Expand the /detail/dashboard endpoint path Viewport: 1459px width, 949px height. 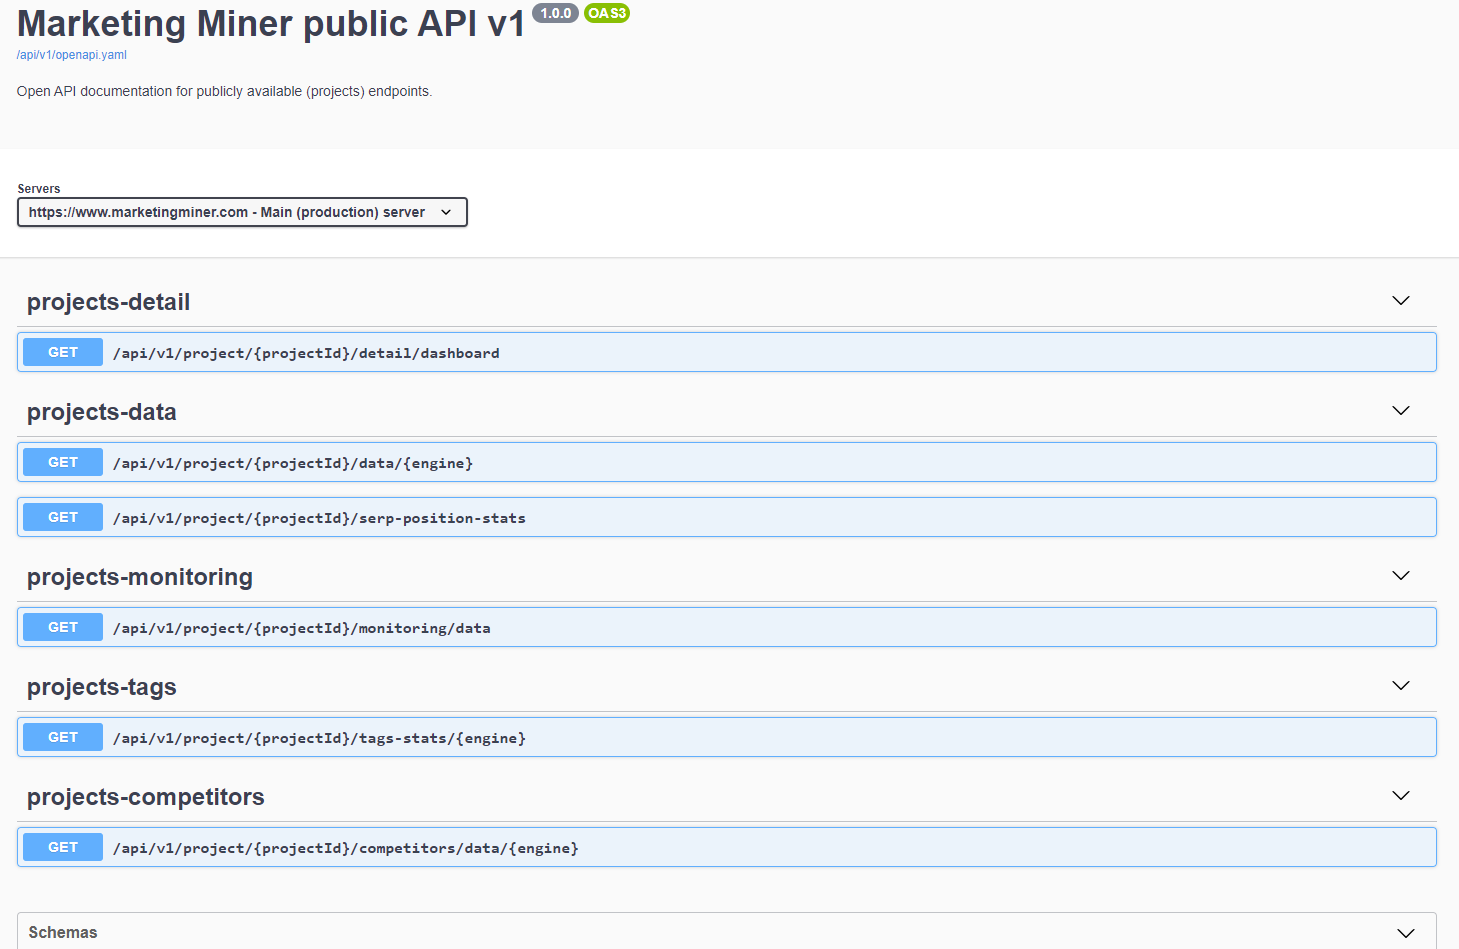pyautogui.click(x=306, y=353)
